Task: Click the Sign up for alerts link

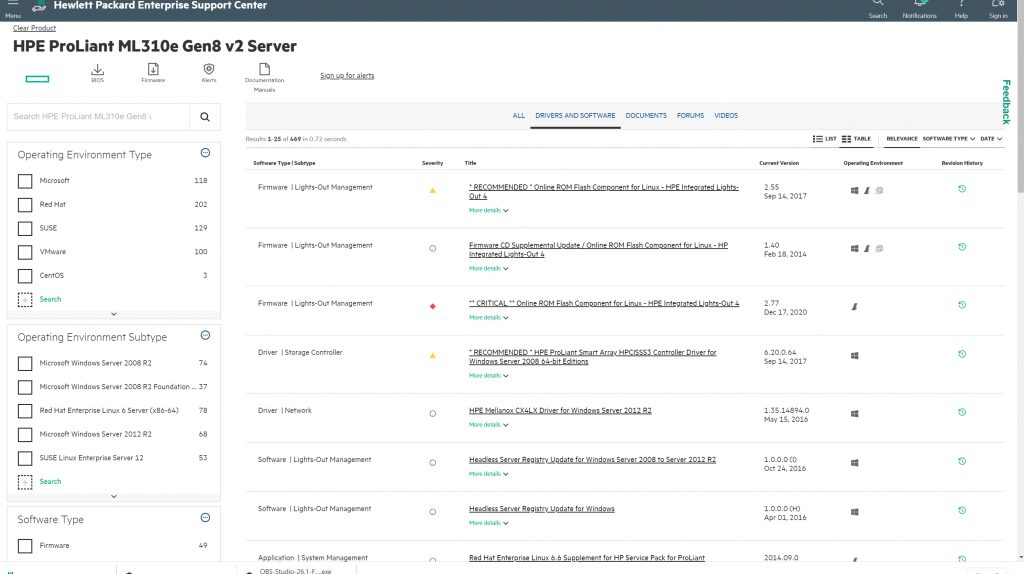Action: 347,76
